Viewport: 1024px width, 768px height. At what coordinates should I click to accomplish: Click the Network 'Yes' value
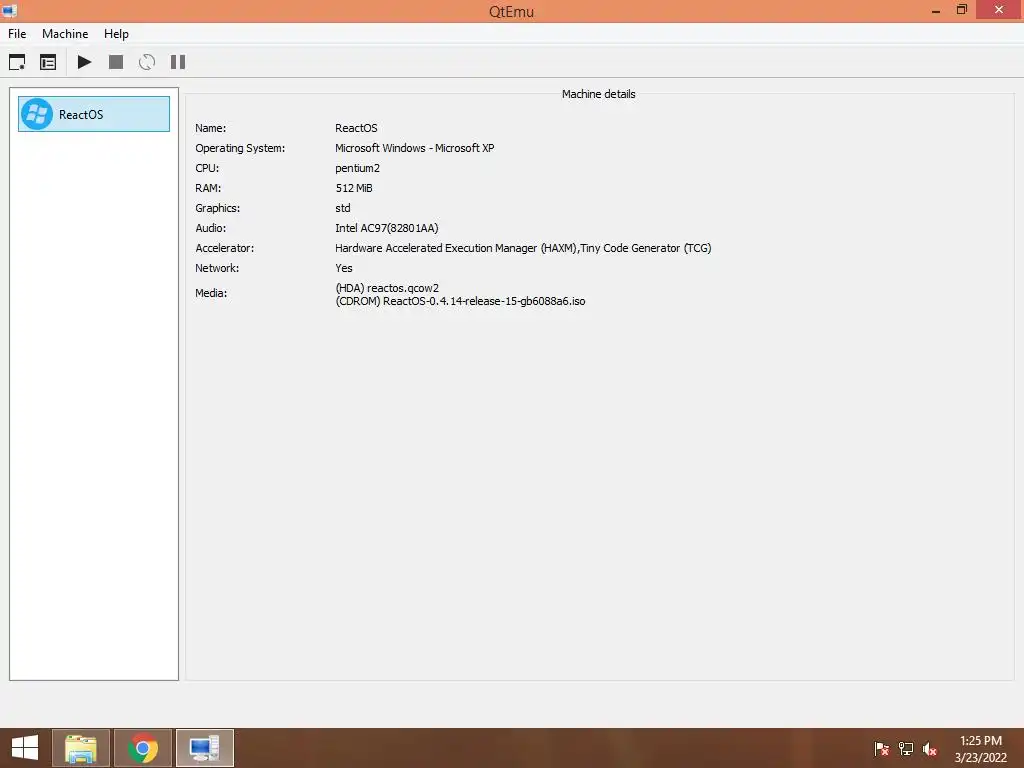344,268
